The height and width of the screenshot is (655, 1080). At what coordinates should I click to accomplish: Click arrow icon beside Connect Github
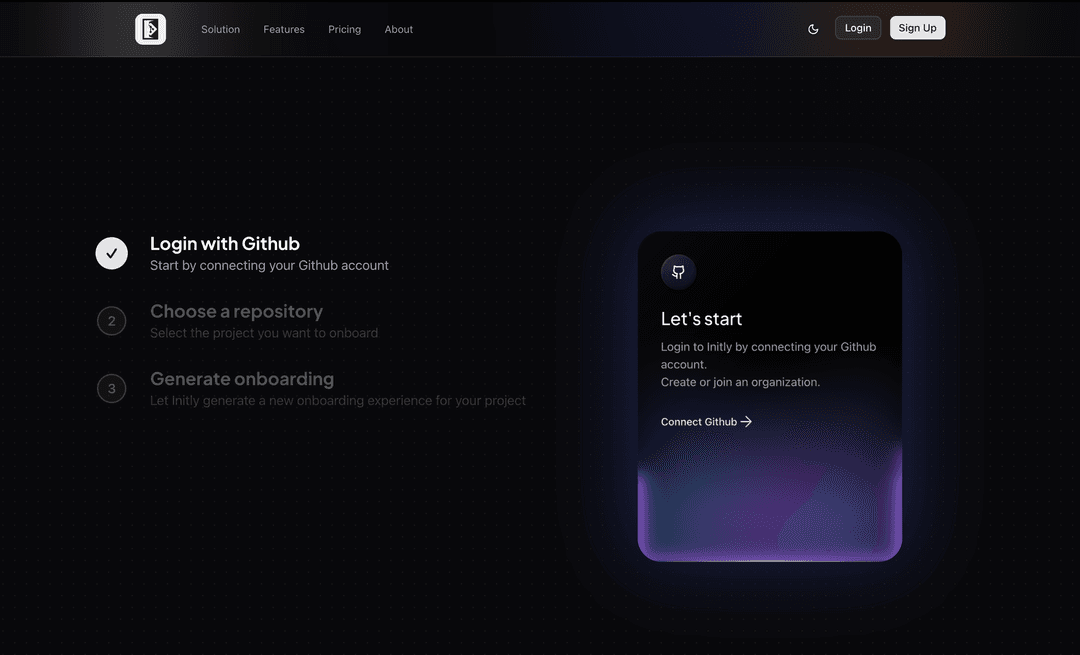[746, 422]
